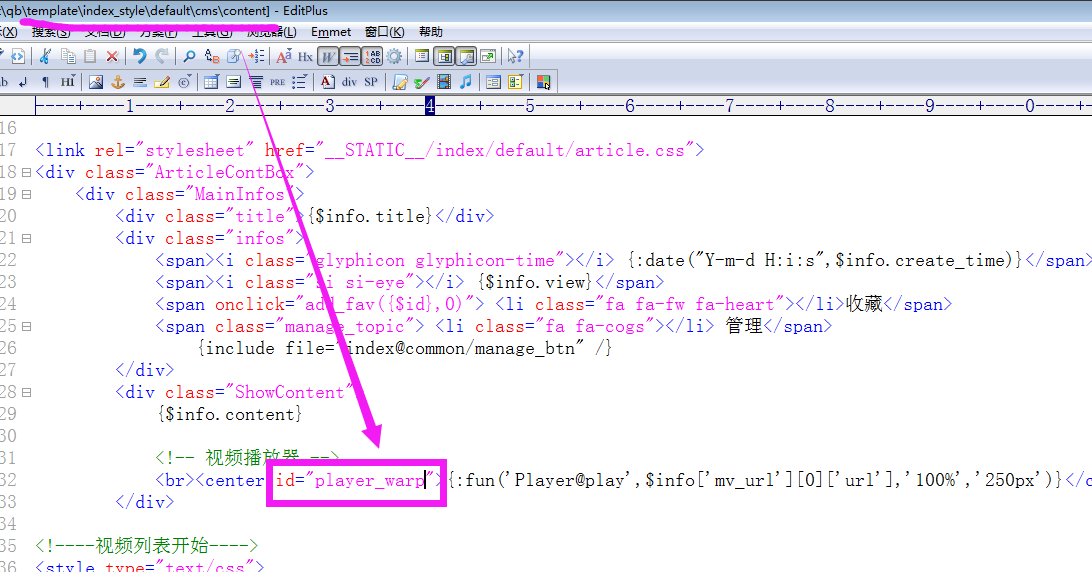This screenshot has width=1092, height=572.
Task: Click the full screen window icon
Action: pyautogui.click(x=488, y=56)
